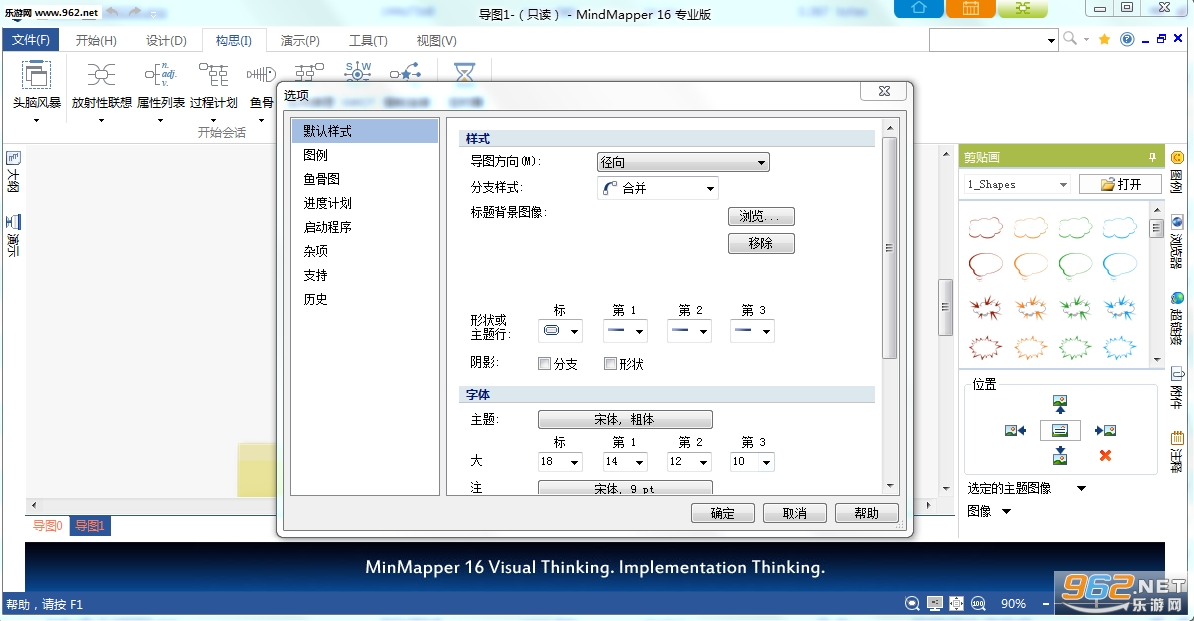The image size is (1194, 621).
Task: Click the presentation monitor status bar icon
Action: click(934, 603)
